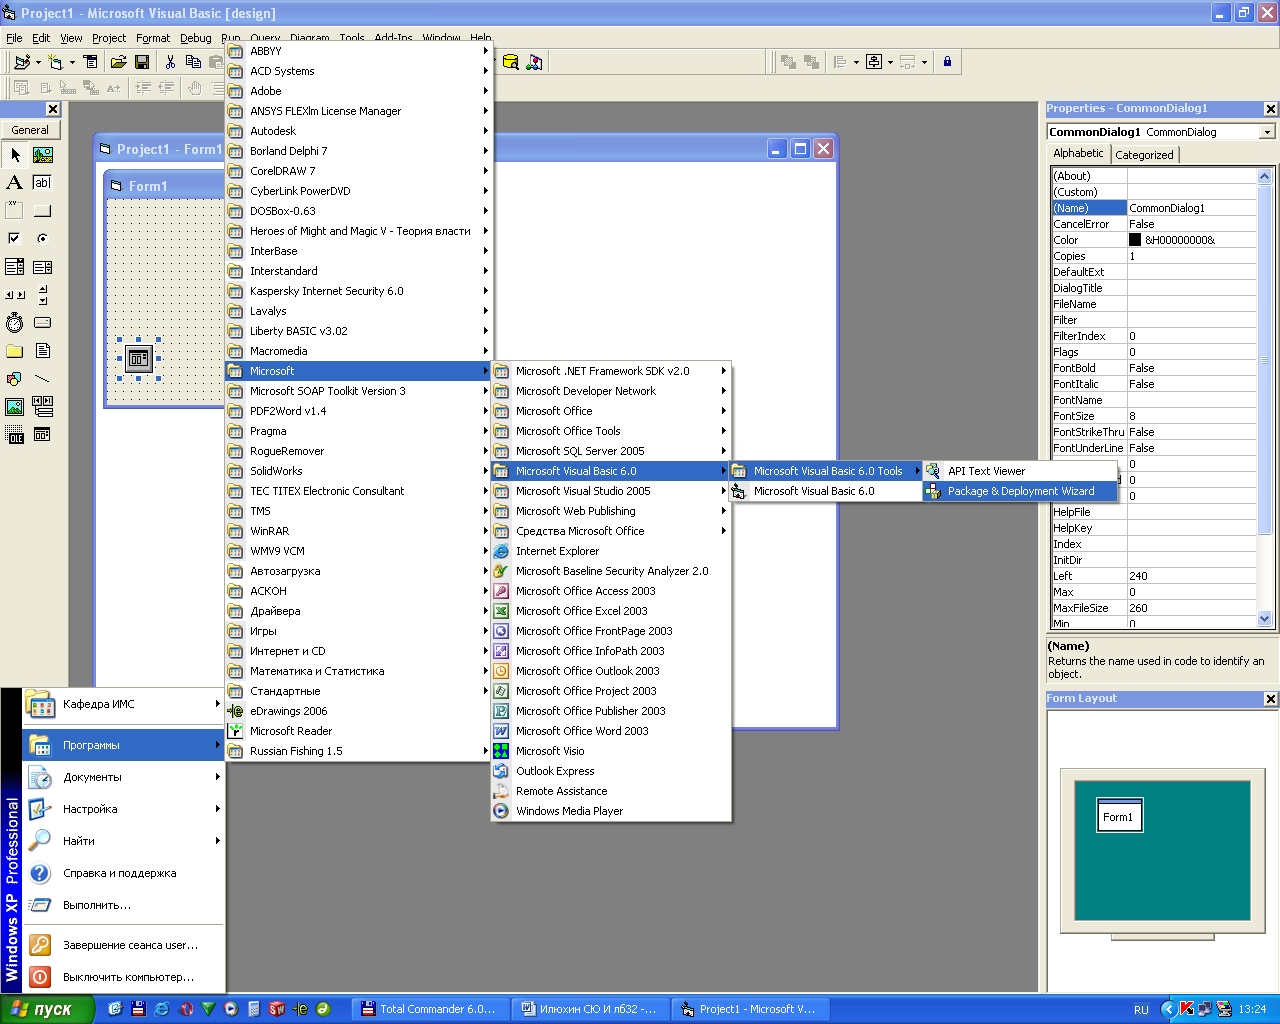Open the Add Form dropdown arrow
The width and height of the screenshot is (1280, 1024).
click(x=72, y=62)
